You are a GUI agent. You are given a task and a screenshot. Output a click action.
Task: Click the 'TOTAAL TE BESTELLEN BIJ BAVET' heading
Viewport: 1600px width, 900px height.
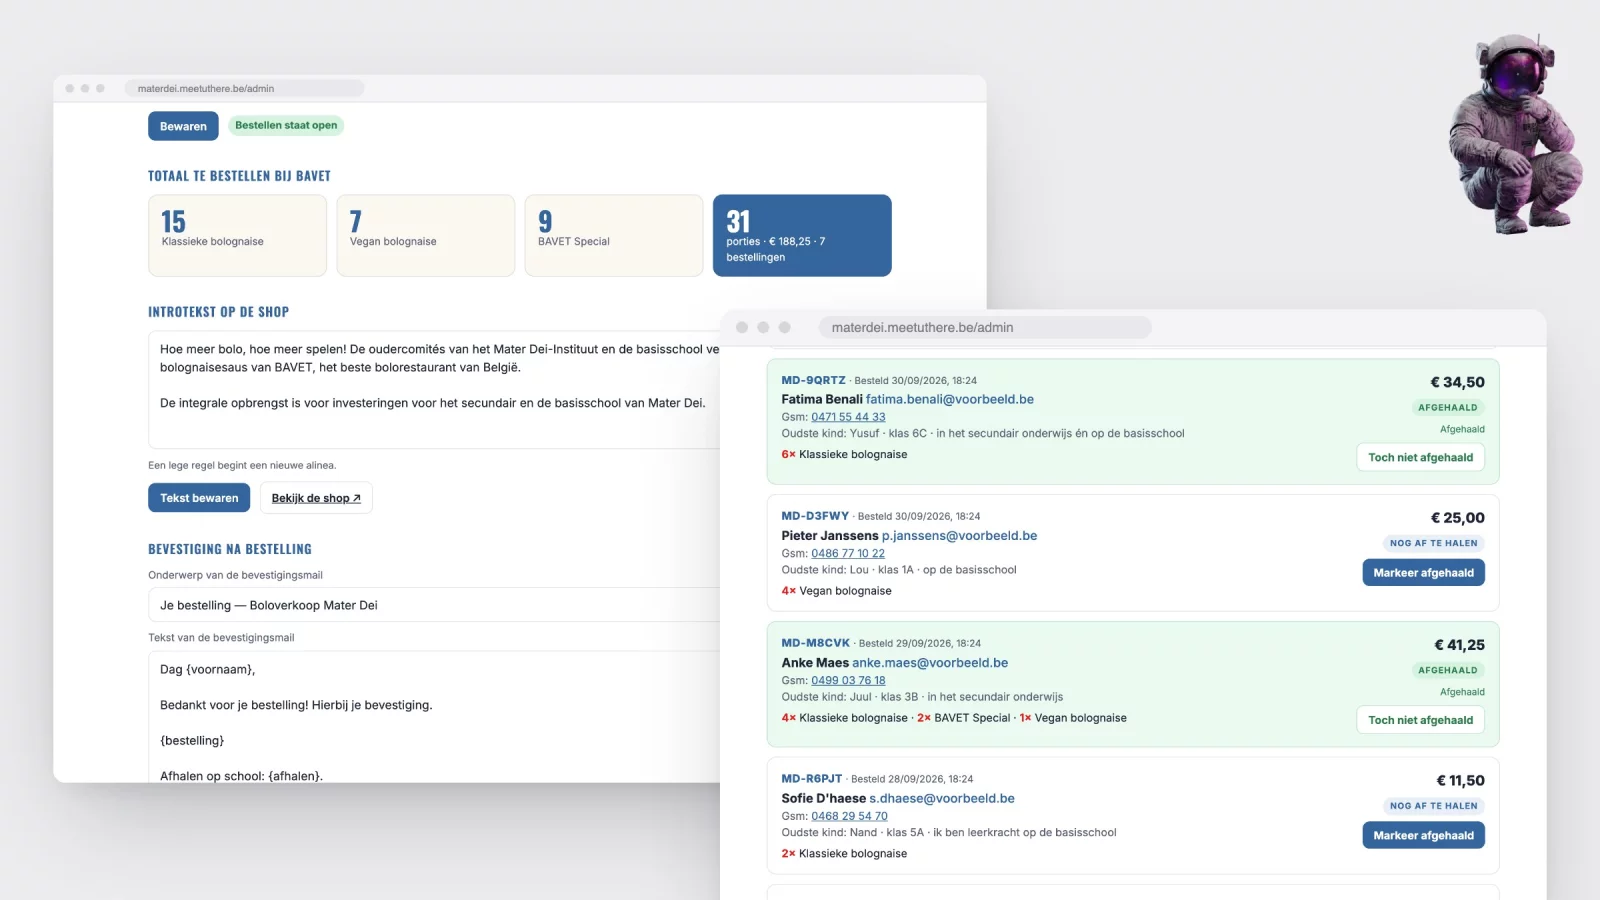click(x=239, y=176)
